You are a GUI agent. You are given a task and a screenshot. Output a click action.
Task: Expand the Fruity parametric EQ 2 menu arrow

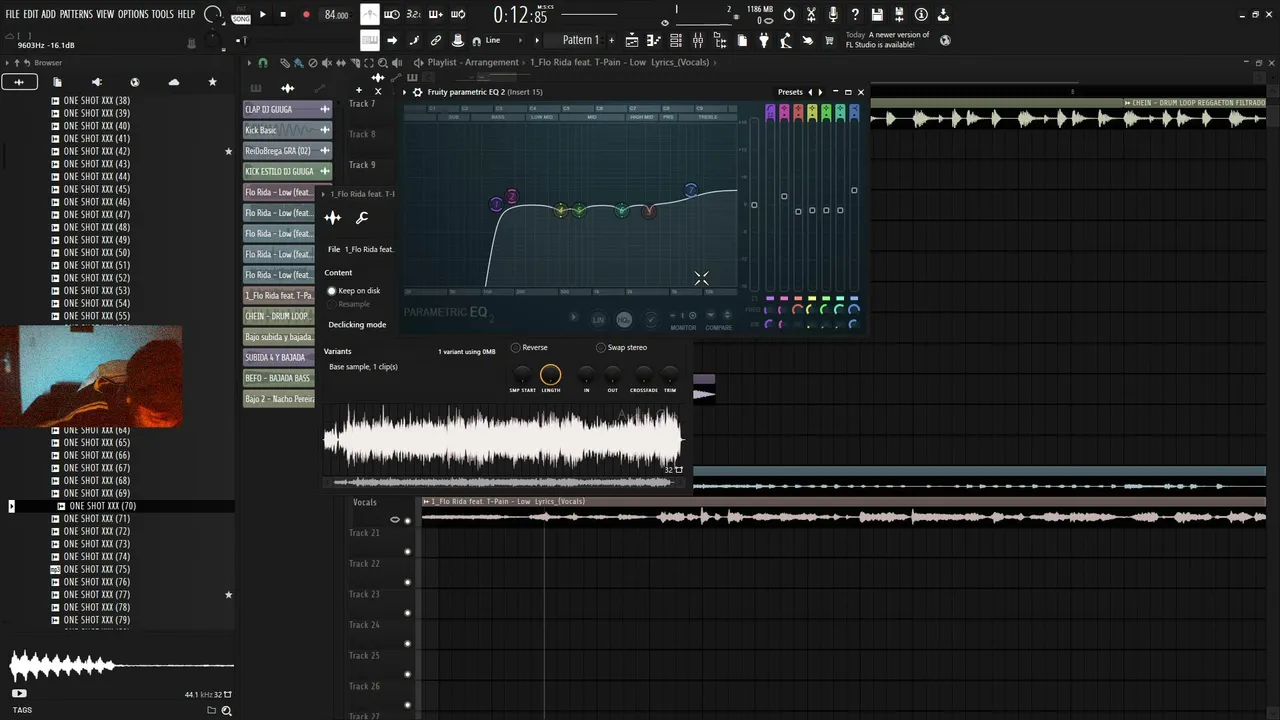406,92
